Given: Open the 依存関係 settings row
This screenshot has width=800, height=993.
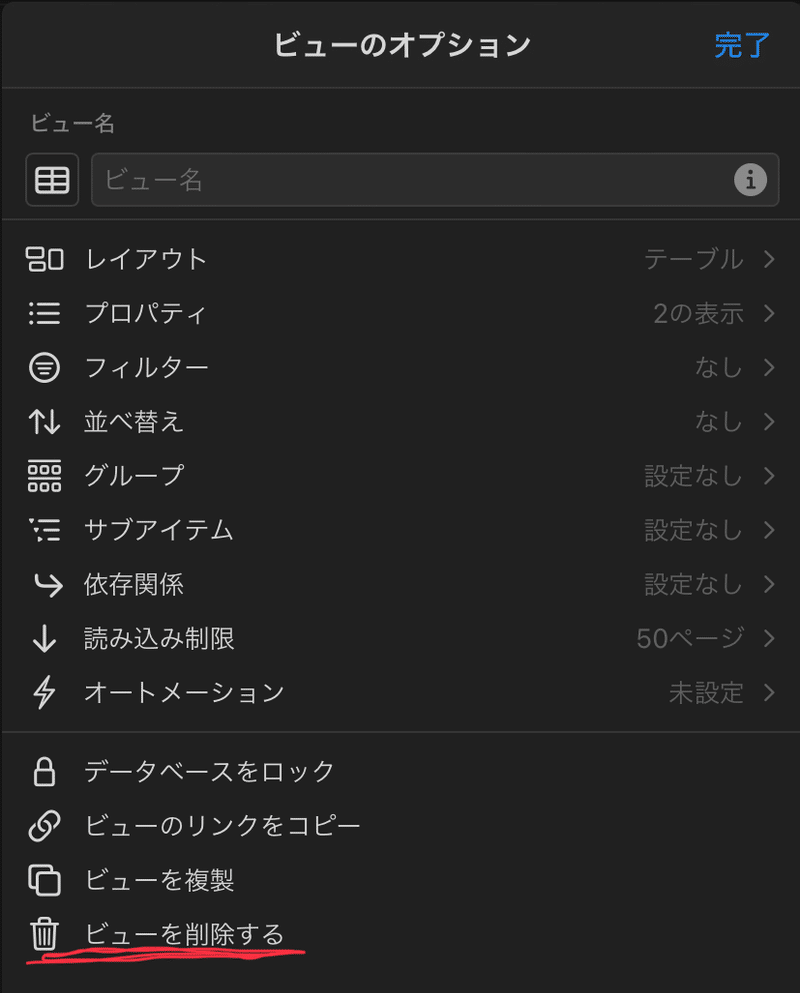Looking at the screenshot, I should (x=400, y=584).
